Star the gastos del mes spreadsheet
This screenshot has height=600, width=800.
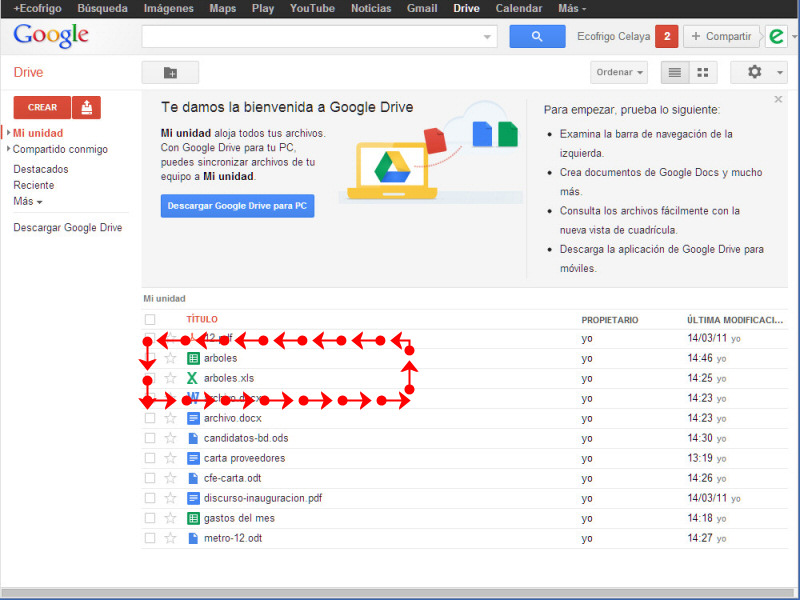[170, 518]
